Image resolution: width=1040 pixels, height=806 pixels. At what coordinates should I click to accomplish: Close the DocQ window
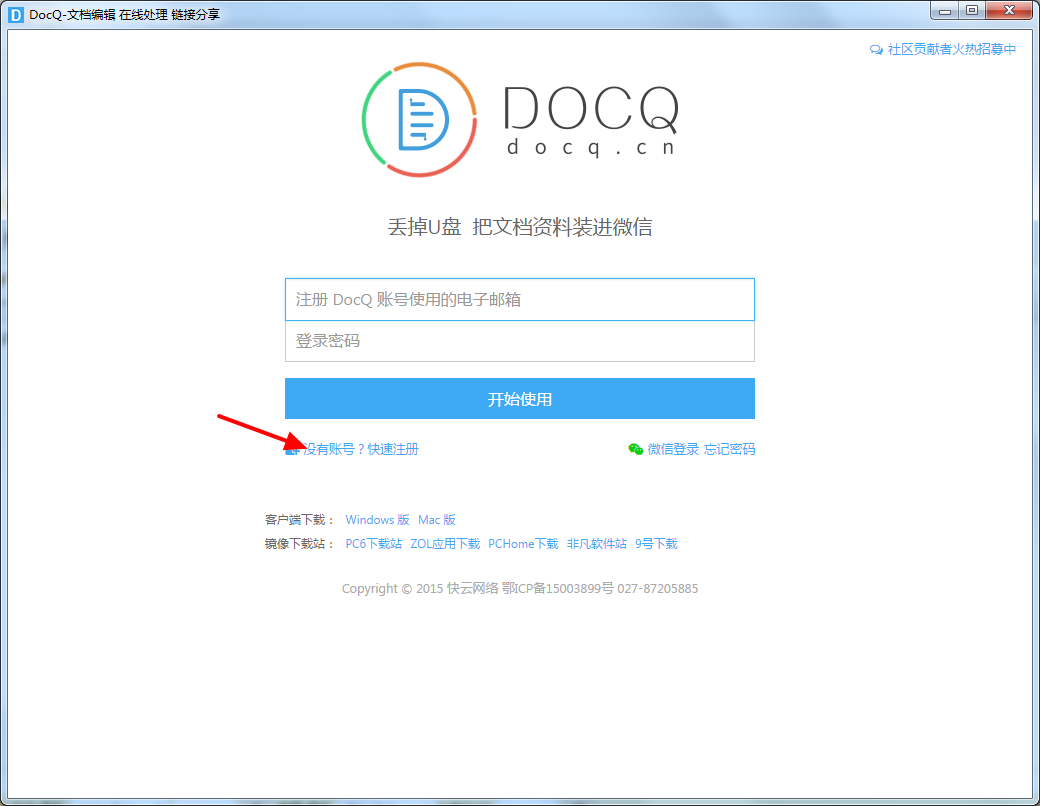click(x=1009, y=11)
